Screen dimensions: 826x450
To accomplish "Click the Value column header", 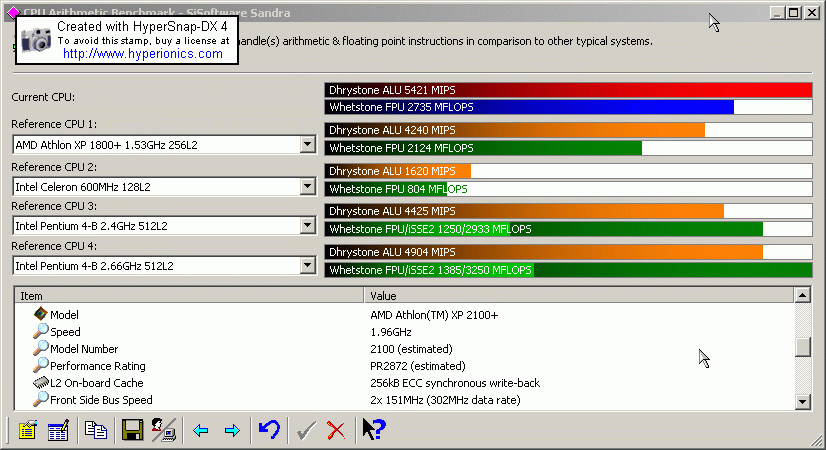I will (578, 296).
